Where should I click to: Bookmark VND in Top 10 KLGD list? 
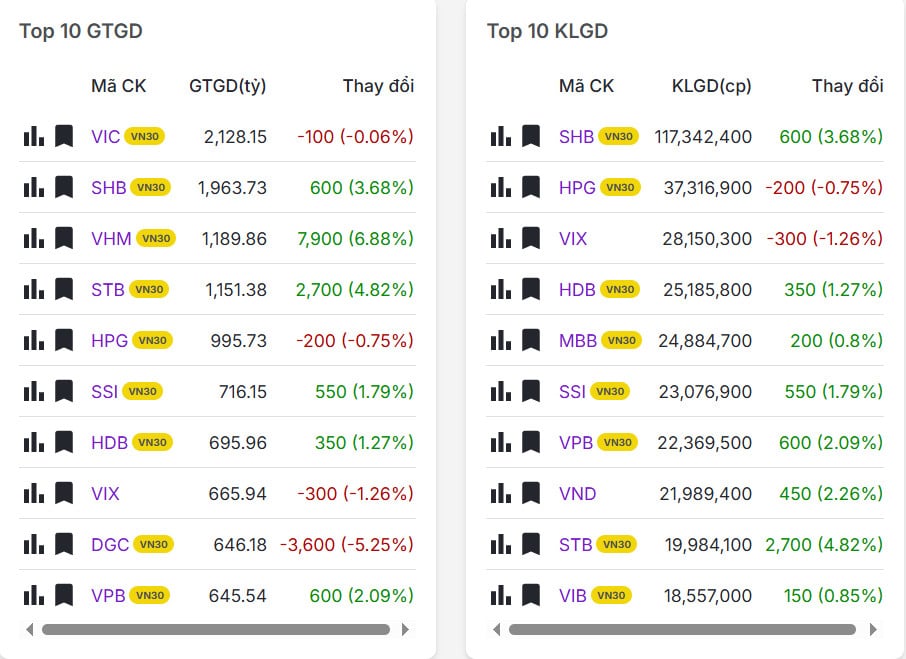click(531, 493)
